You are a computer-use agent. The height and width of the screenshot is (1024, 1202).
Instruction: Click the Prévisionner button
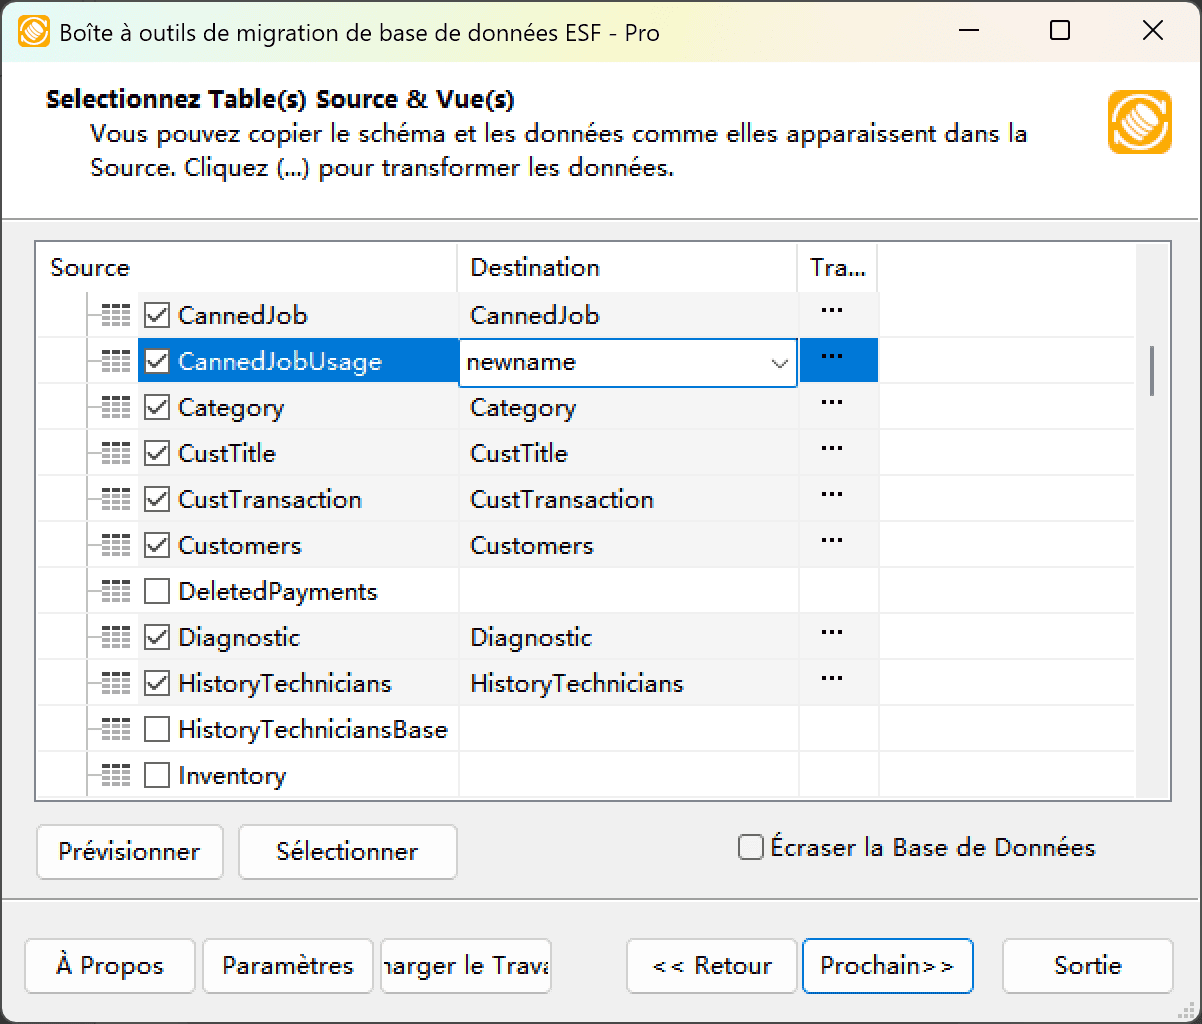[129, 852]
